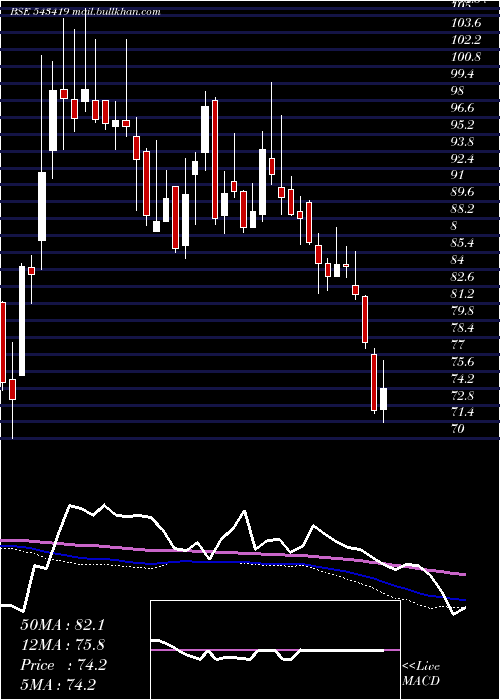Click the 91 price axis label
The height and width of the screenshot is (700, 500).
pos(458,175)
